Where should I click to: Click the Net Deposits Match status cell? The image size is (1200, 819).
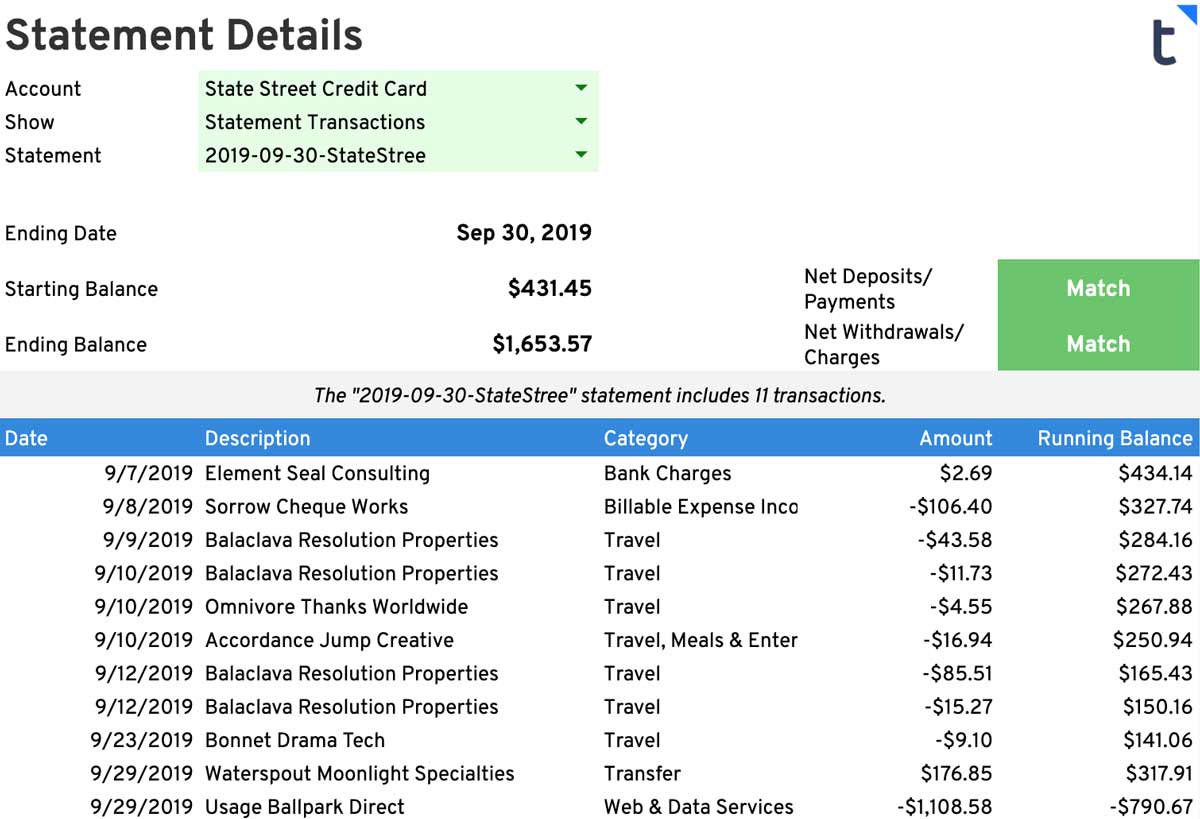[x=1098, y=288]
